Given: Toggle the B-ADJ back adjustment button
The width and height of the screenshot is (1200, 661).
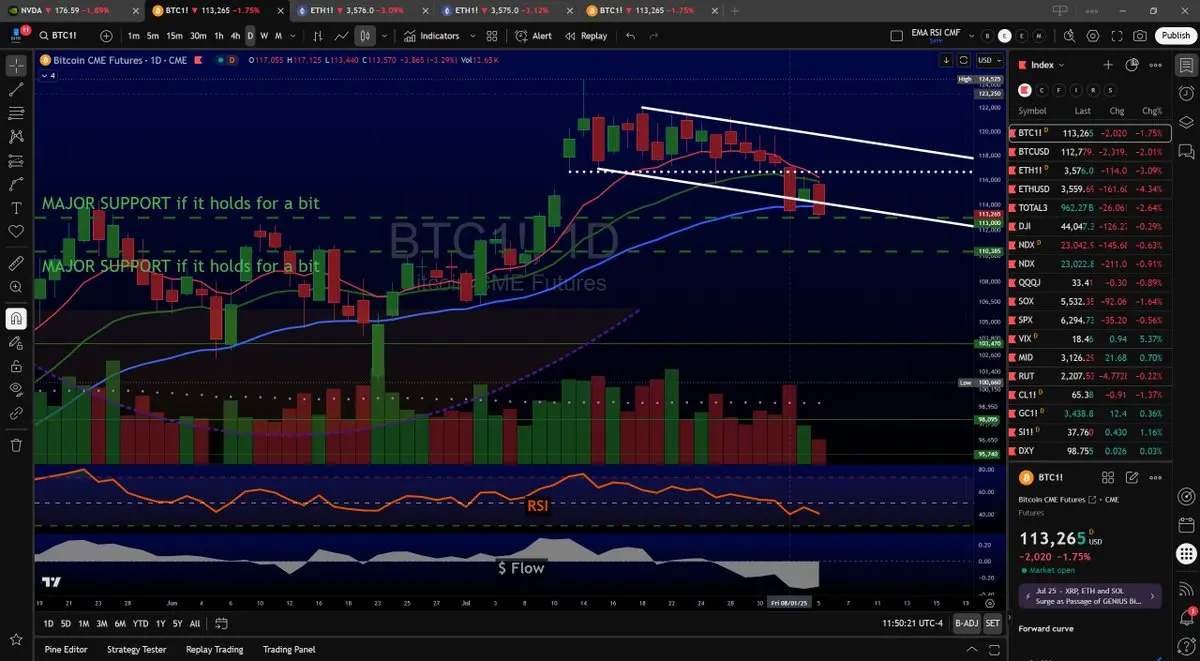Looking at the screenshot, I should coord(966,623).
